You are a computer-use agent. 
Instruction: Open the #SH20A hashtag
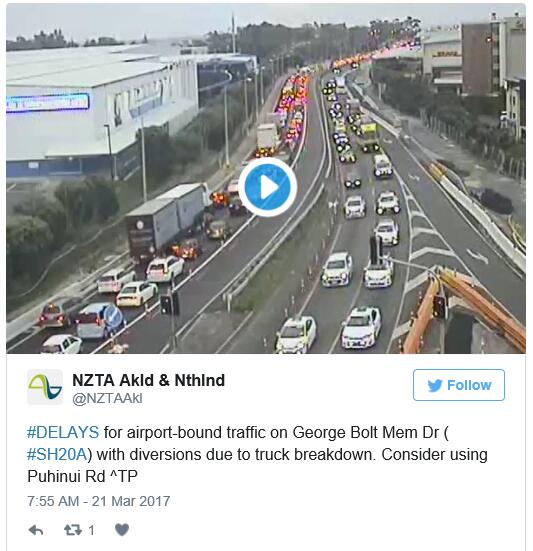click(57, 454)
